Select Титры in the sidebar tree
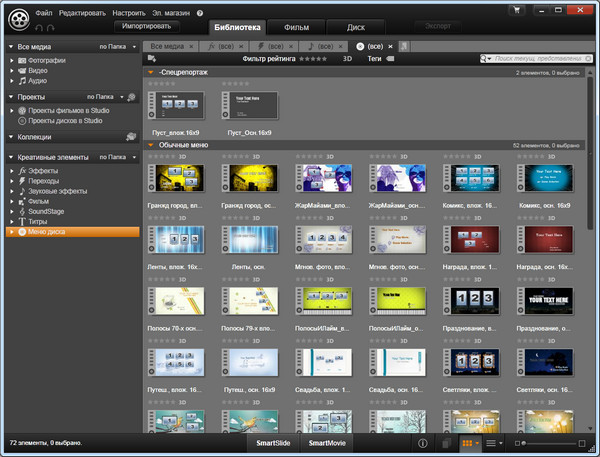Image resolution: width=600 pixels, height=457 pixels. point(40,221)
